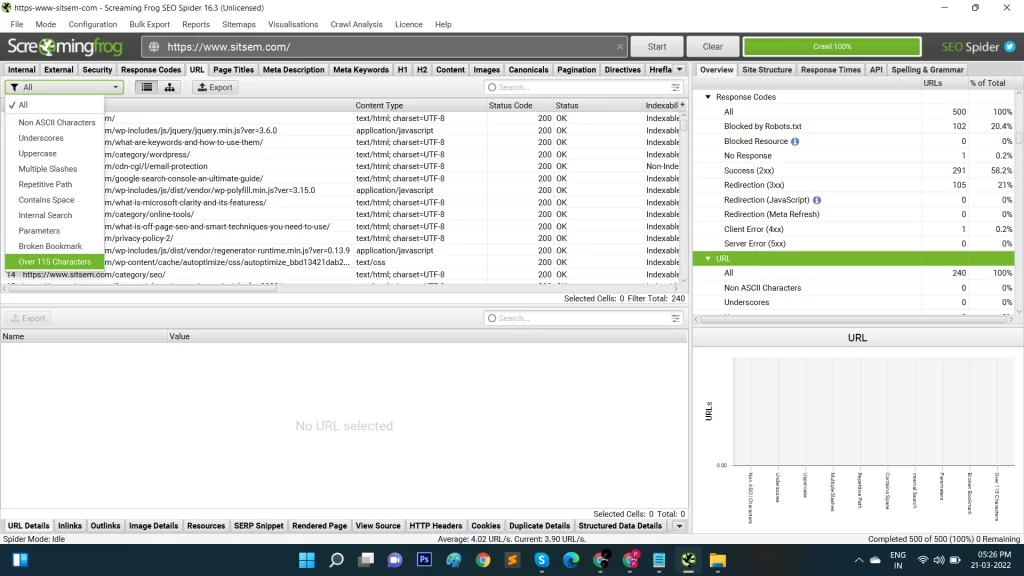Click the globe icon in the URL bar
Viewport: 1024px width, 576px height.
pos(154,47)
